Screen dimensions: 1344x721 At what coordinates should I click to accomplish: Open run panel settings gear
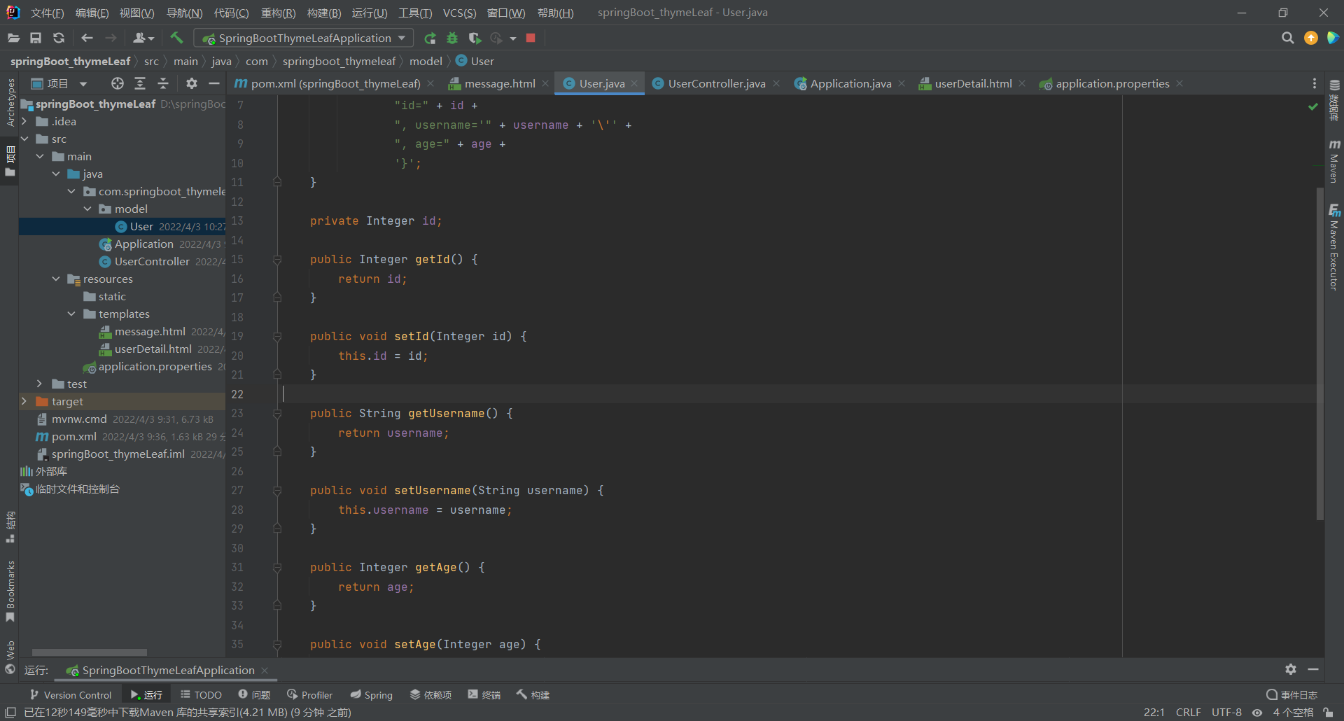(1291, 669)
